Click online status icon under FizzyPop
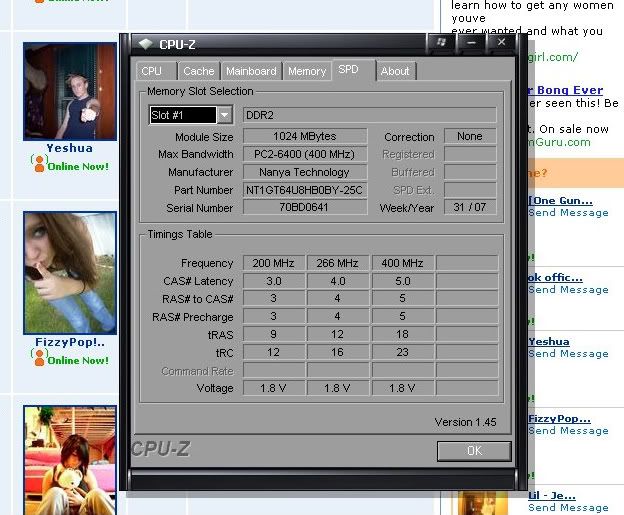624x515 pixels. (x=39, y=357)
